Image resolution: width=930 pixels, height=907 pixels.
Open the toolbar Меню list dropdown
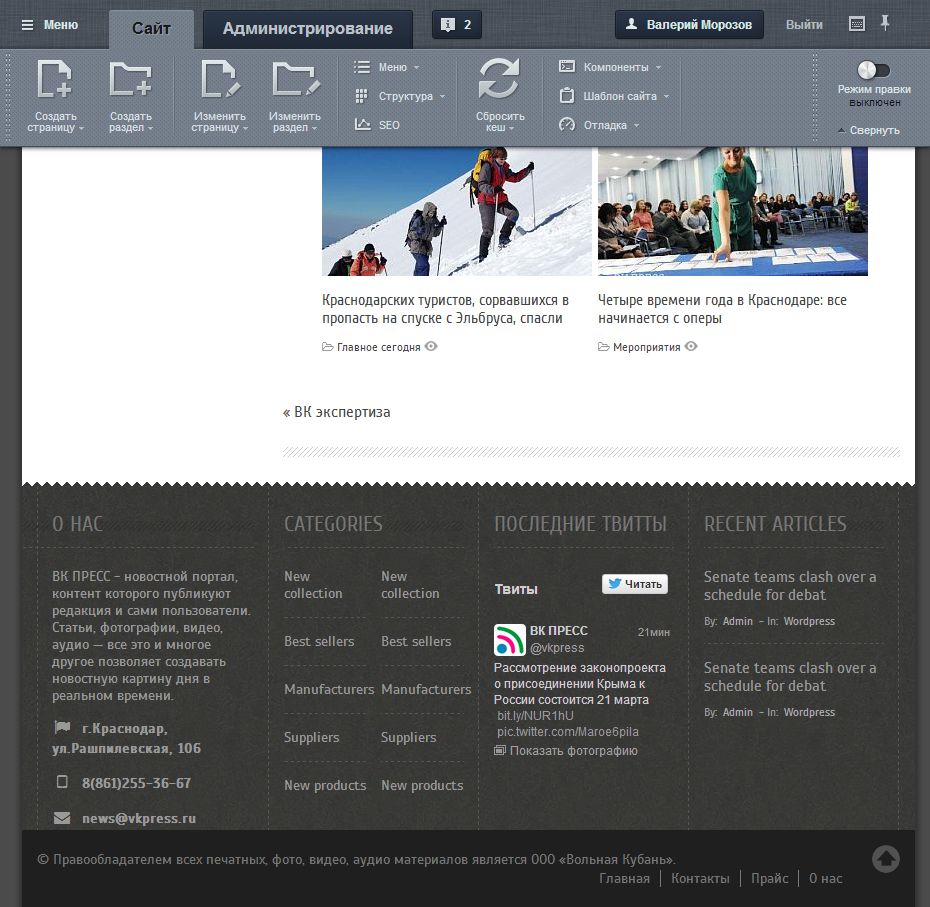pos(387,67)
